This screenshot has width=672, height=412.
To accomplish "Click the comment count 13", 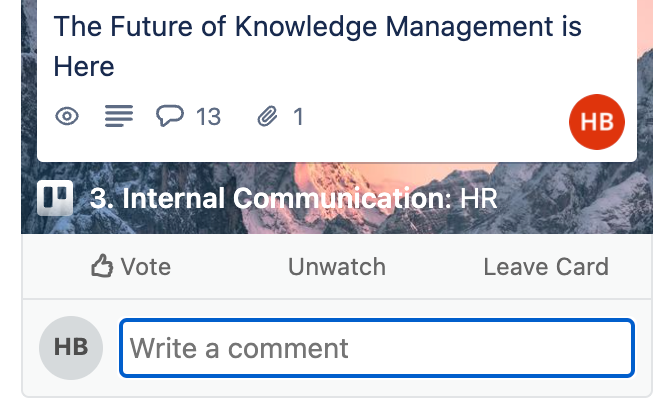I will pyautogui.click(x=208, y=117).
